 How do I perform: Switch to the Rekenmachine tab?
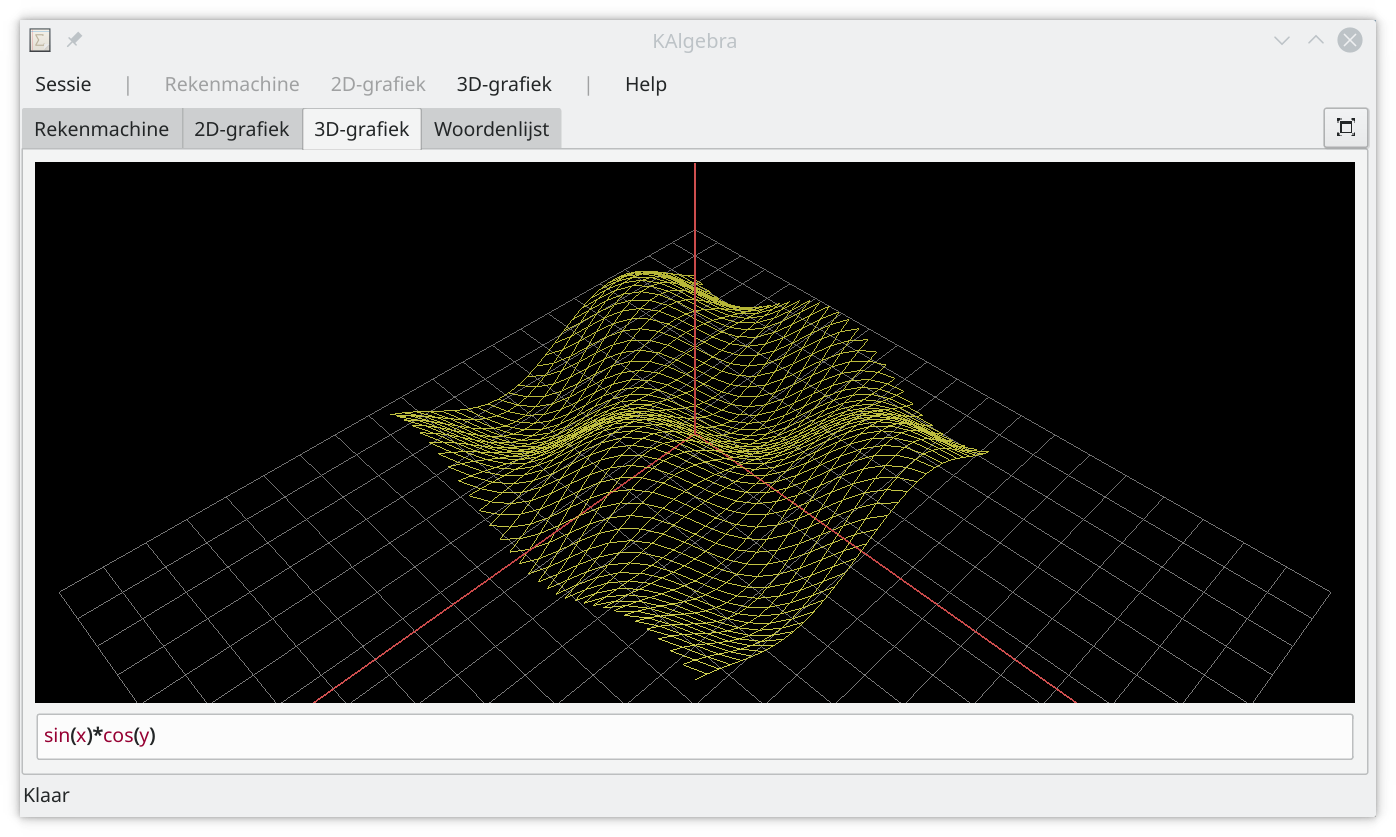pyautogui.click(x=102, y=129)
